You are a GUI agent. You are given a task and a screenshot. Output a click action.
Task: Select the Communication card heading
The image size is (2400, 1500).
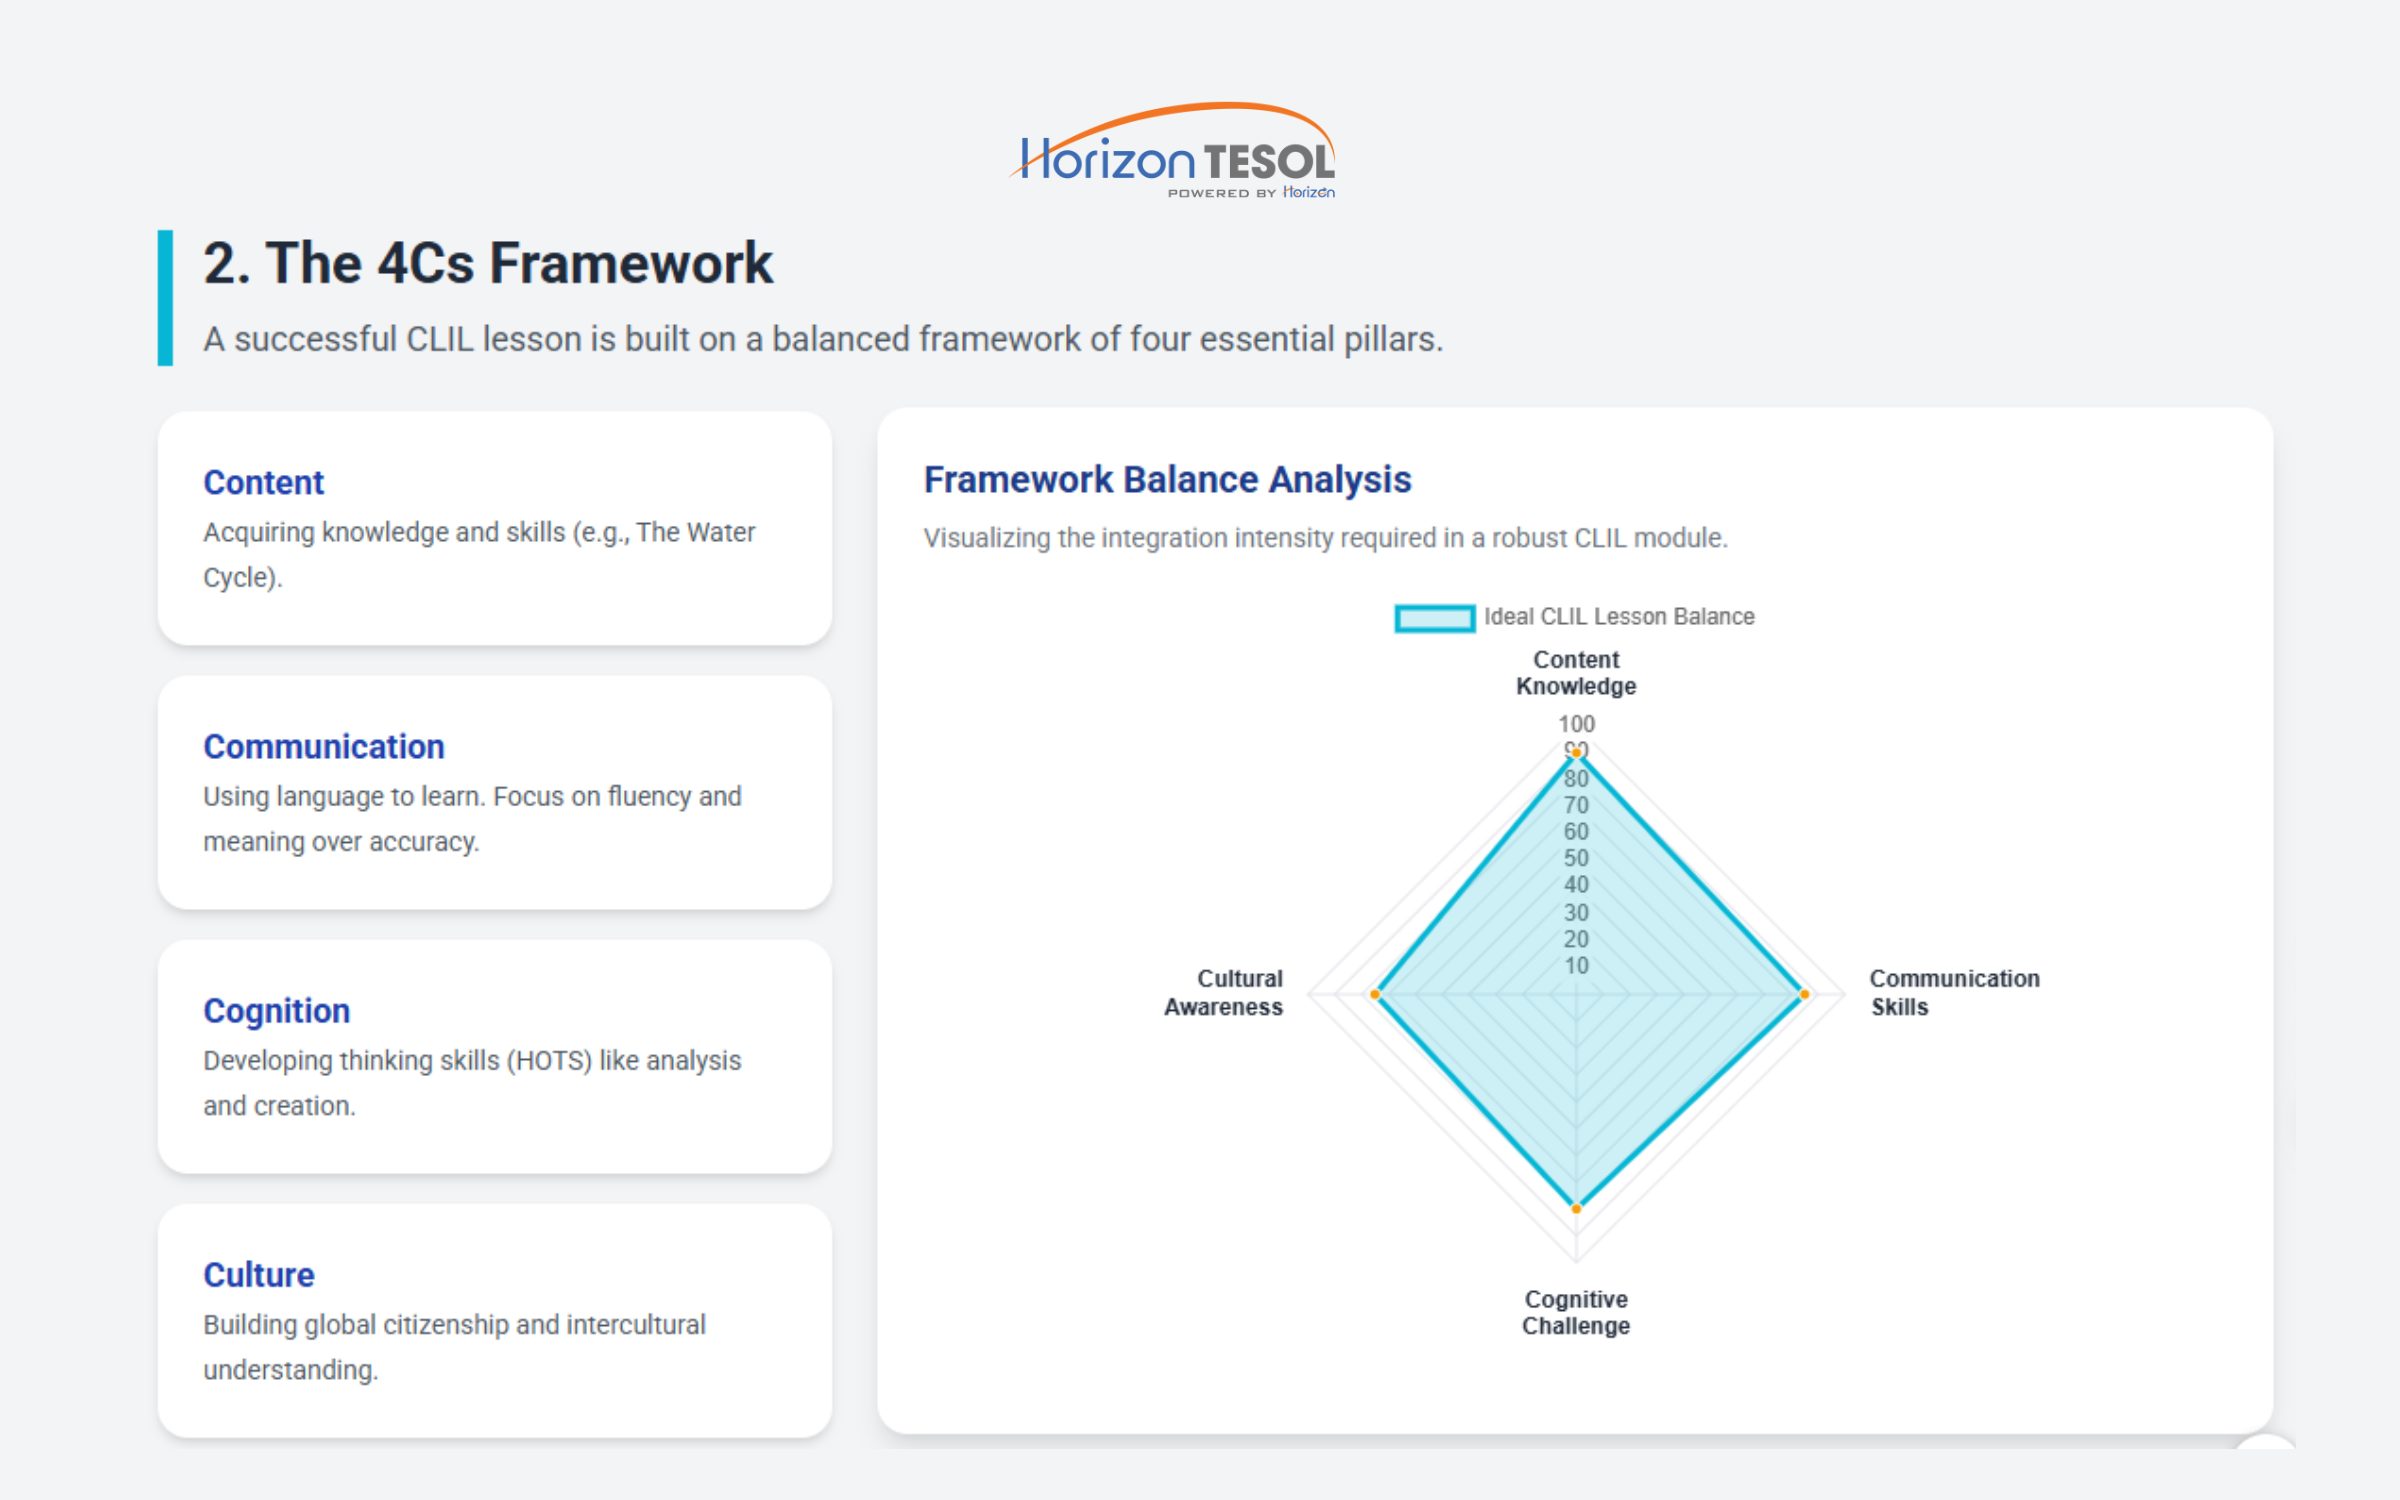323,747
